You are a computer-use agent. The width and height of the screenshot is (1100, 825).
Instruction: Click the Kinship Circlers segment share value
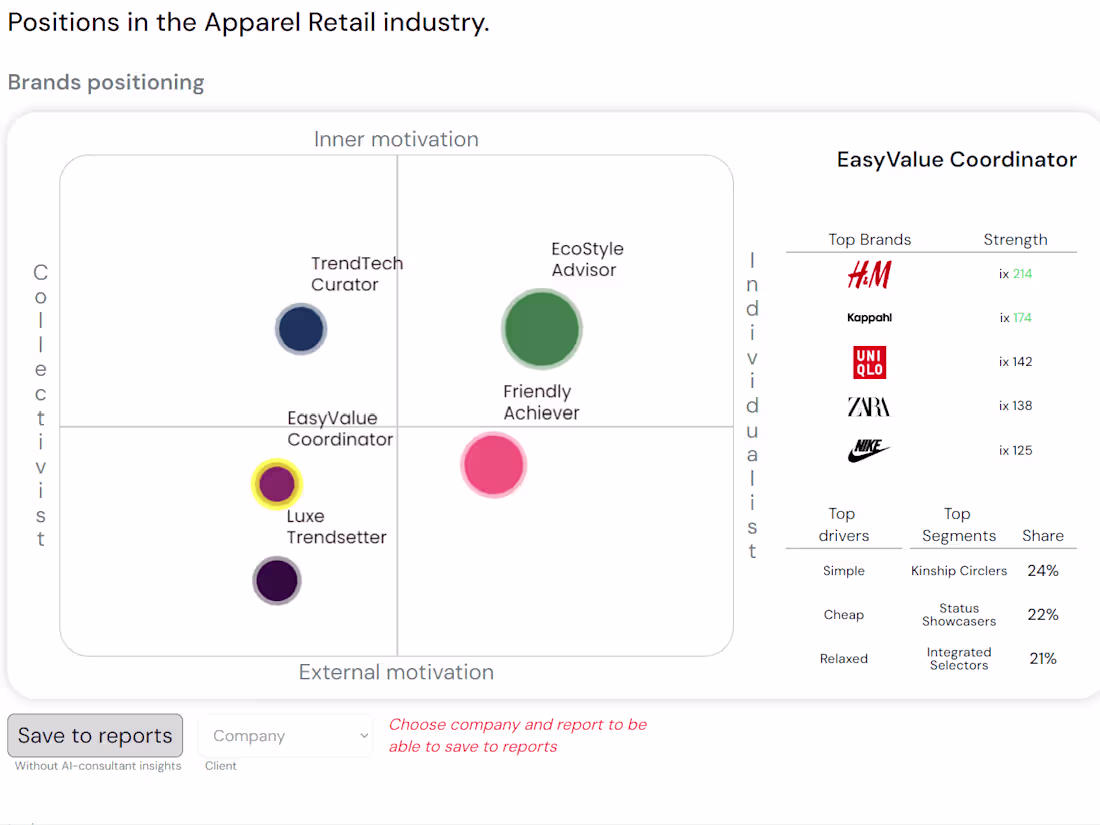(1043, 570)
